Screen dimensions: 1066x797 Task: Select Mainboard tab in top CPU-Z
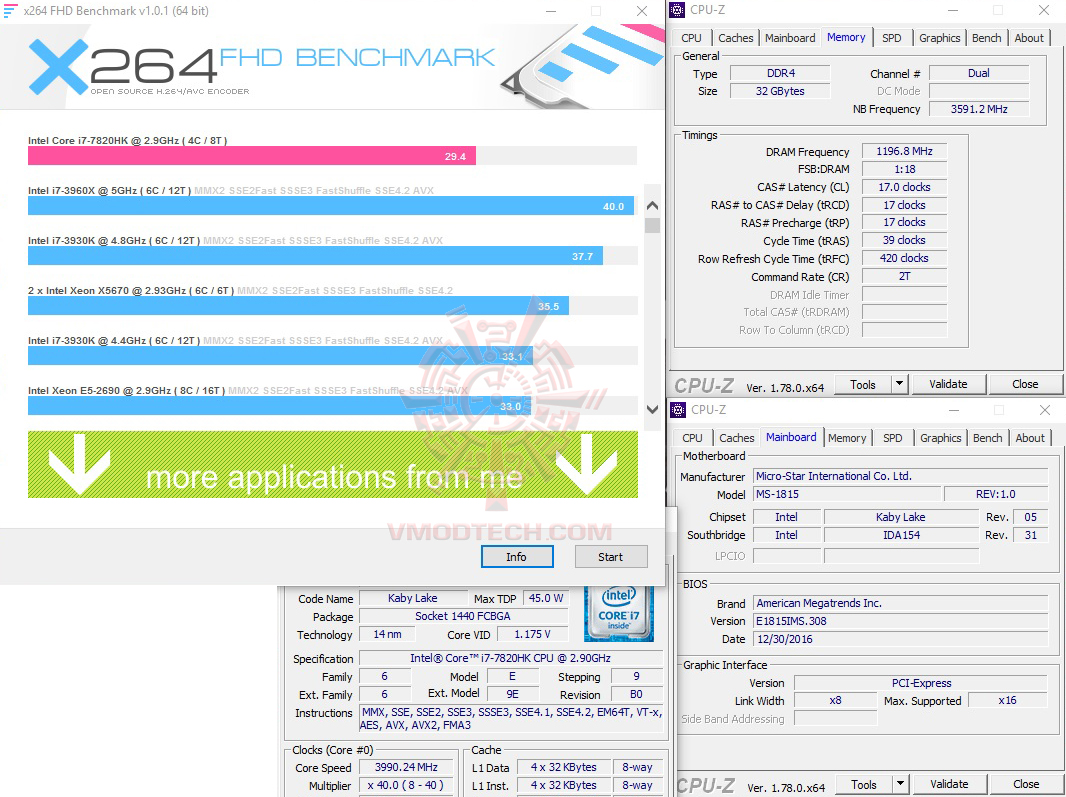tap(790, 38)
